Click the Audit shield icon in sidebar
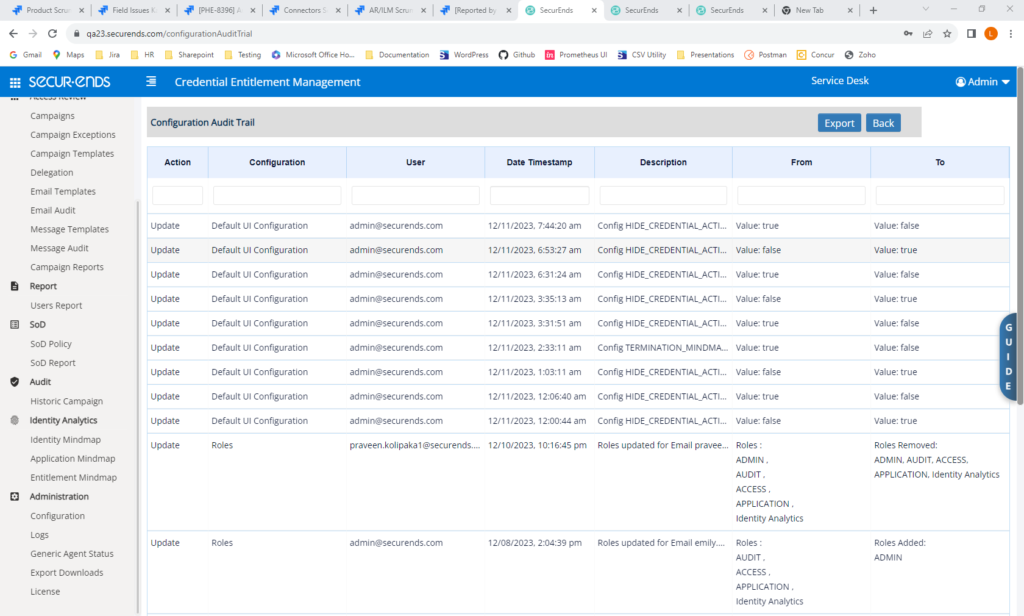 (14, 382)
